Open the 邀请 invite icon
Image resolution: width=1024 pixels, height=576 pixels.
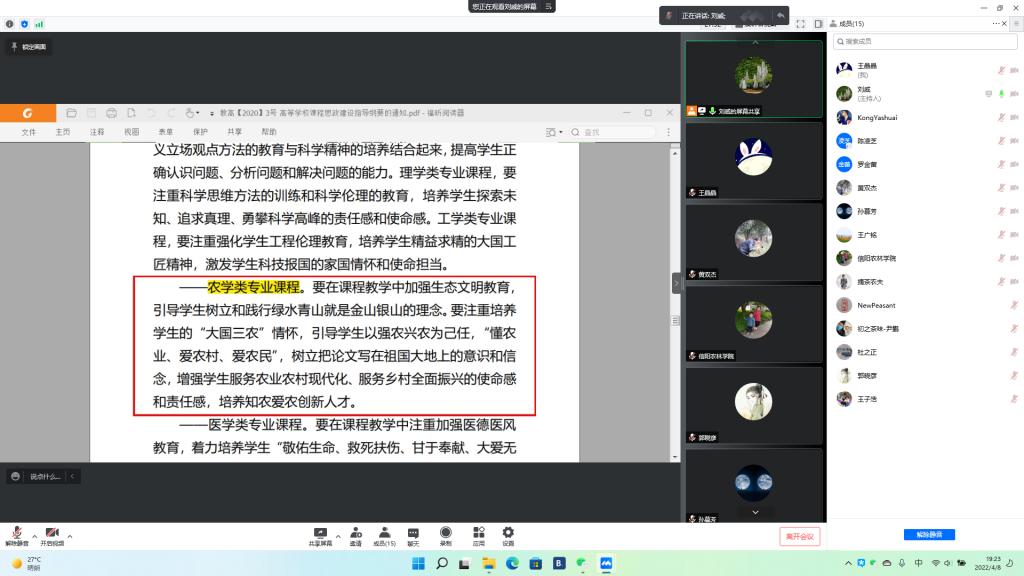(355, 534)
